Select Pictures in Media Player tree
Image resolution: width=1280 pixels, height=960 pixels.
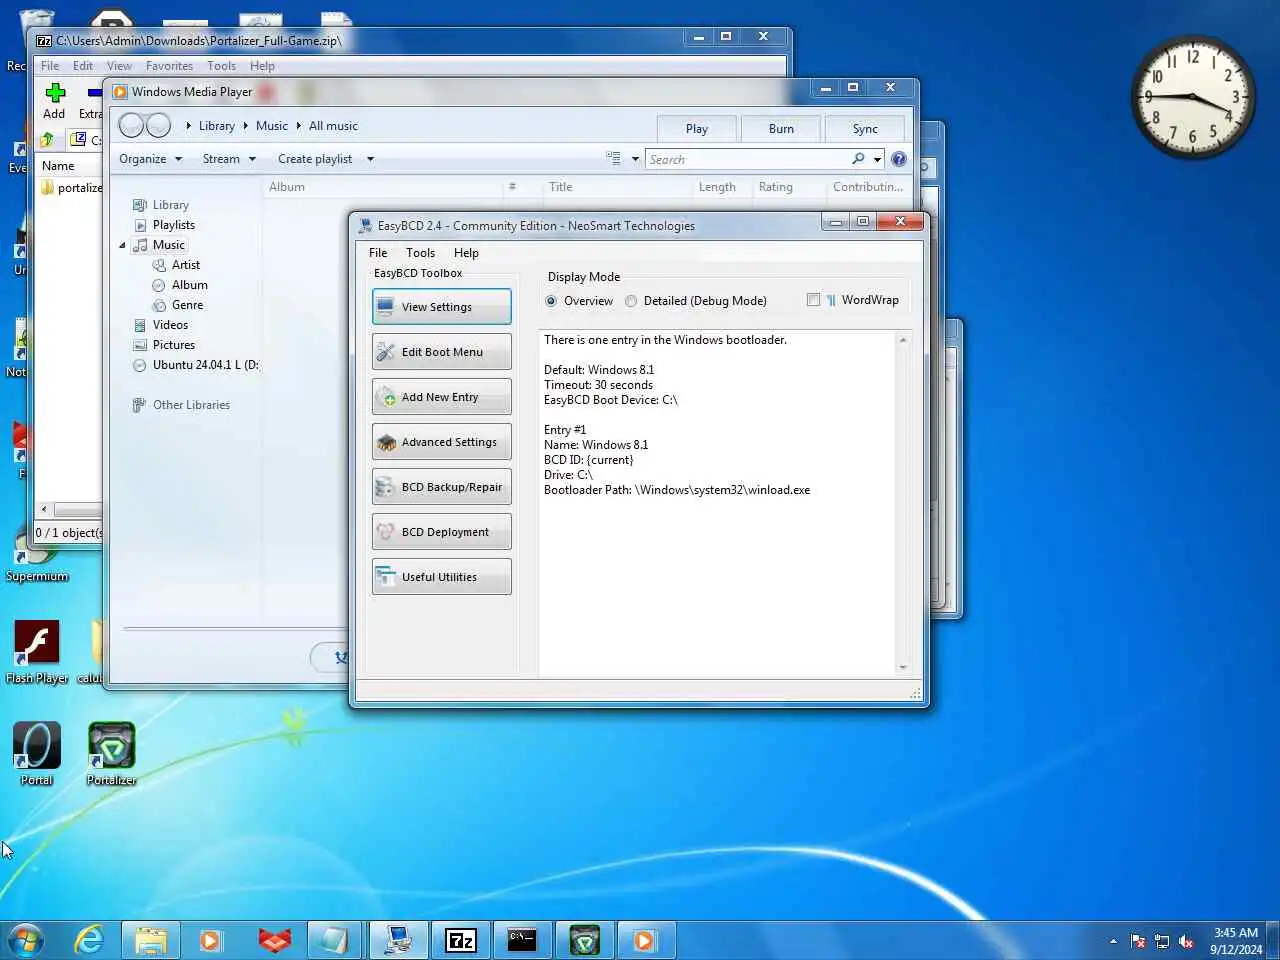pos(173,345)
